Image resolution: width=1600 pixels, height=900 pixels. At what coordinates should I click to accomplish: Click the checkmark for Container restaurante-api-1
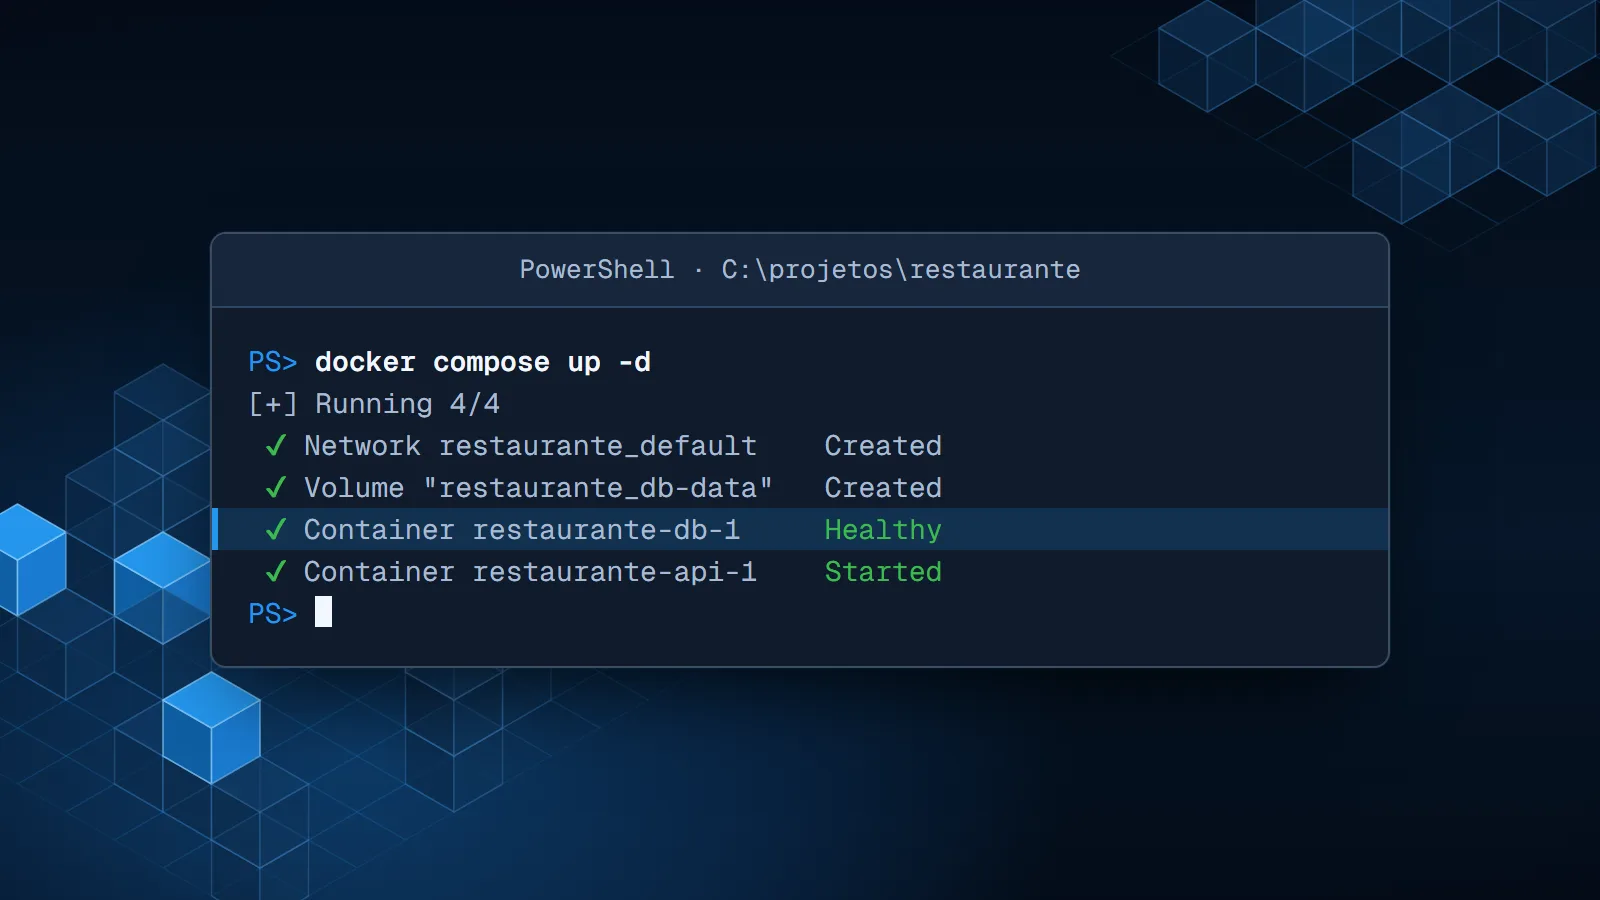pyautogui.click(x=276, y=572)
